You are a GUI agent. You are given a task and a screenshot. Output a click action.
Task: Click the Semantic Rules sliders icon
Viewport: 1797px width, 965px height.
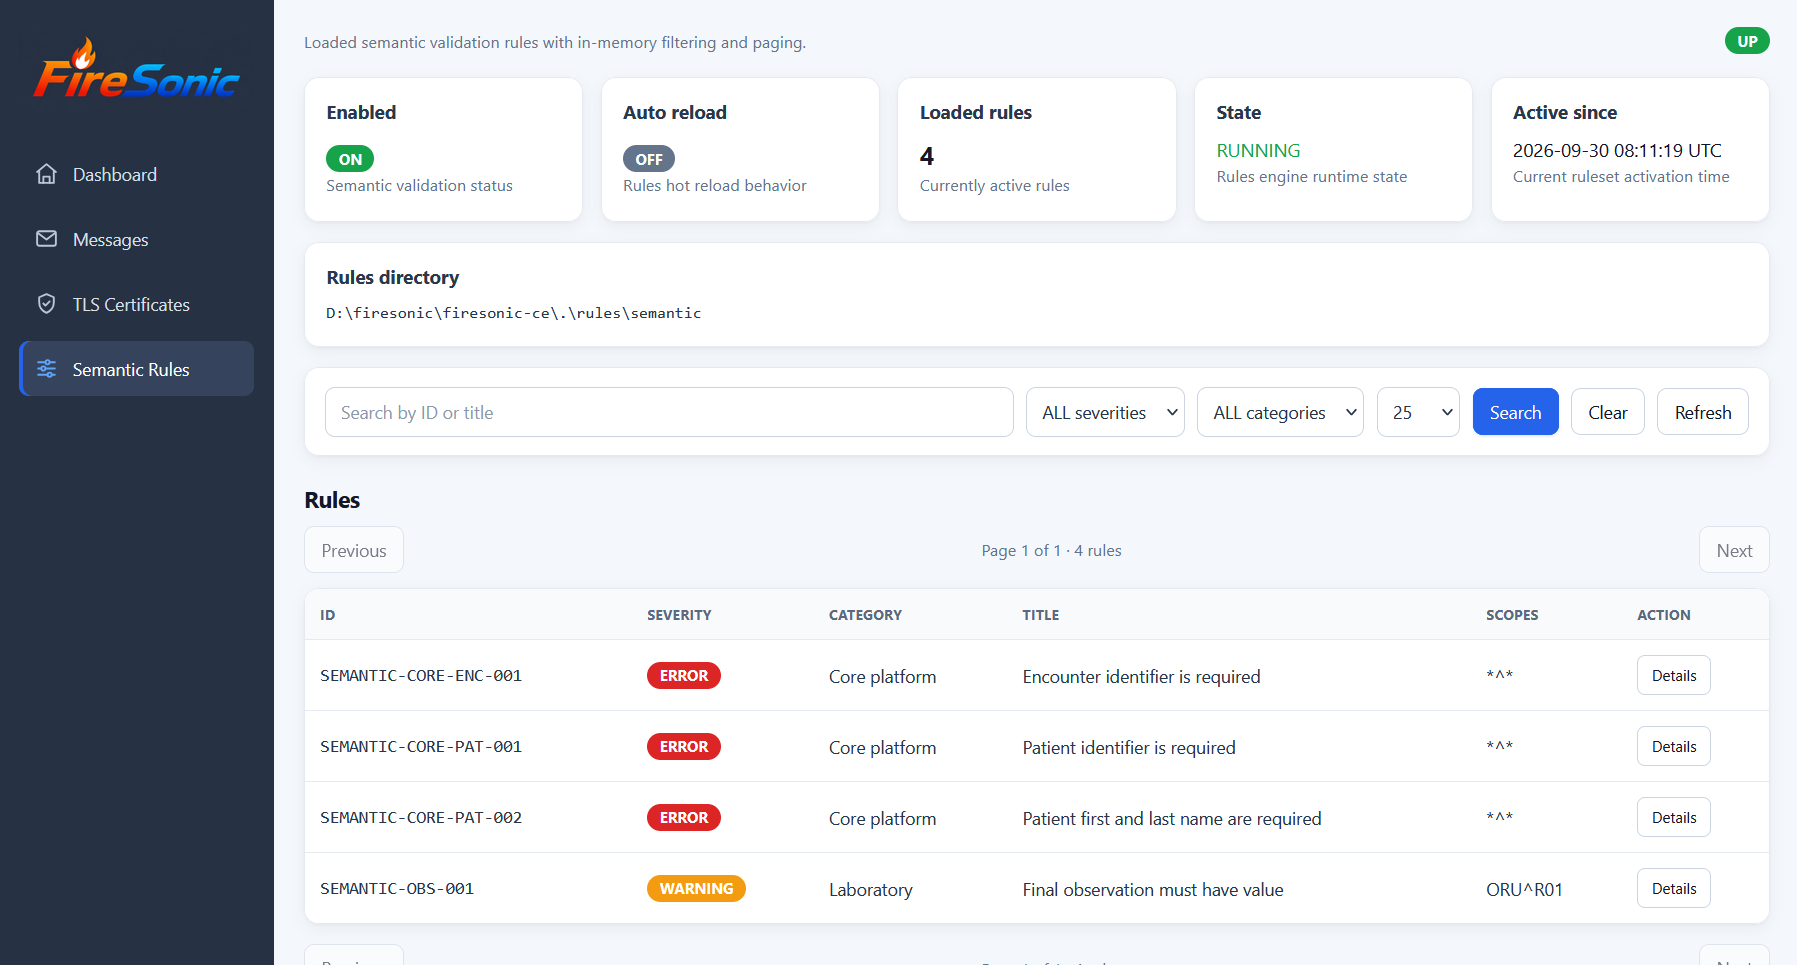(x=46, y=369)
